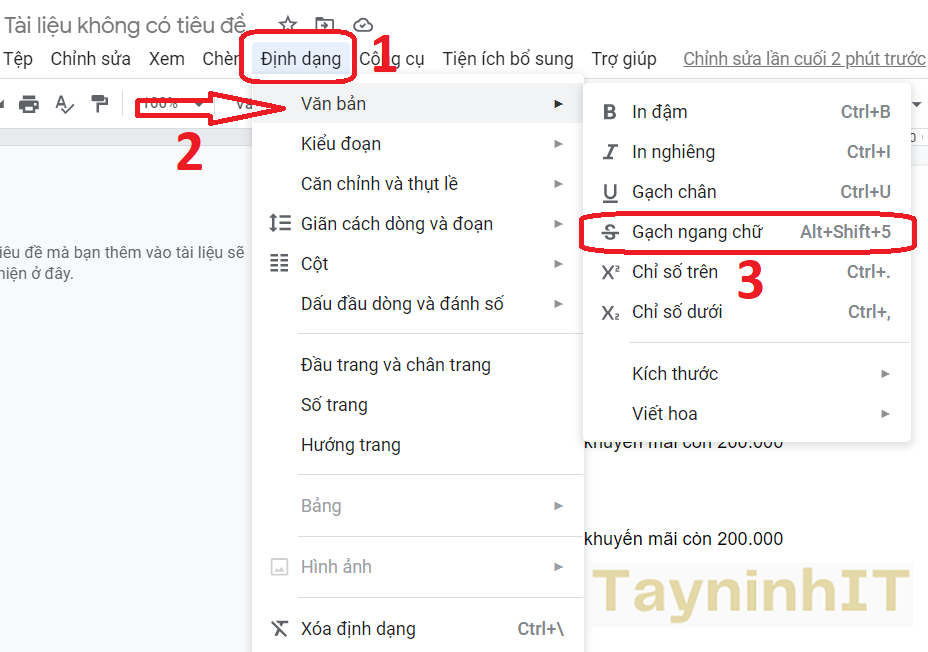Apply In nghiêng italic formatting
The height and width of the screenshot is (652, 928).
pos(673,152)
